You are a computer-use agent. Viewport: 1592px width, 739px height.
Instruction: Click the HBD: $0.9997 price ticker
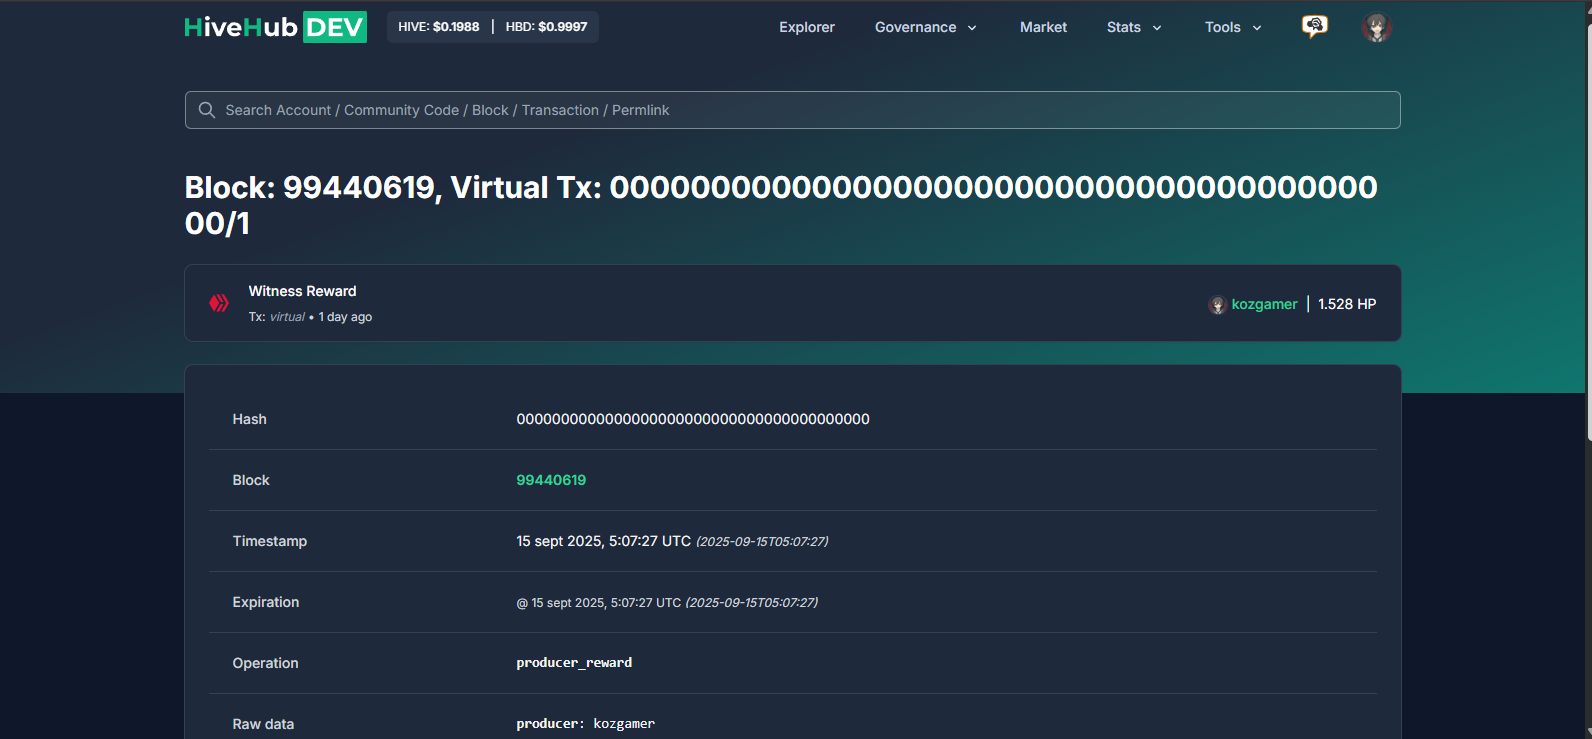547,27
